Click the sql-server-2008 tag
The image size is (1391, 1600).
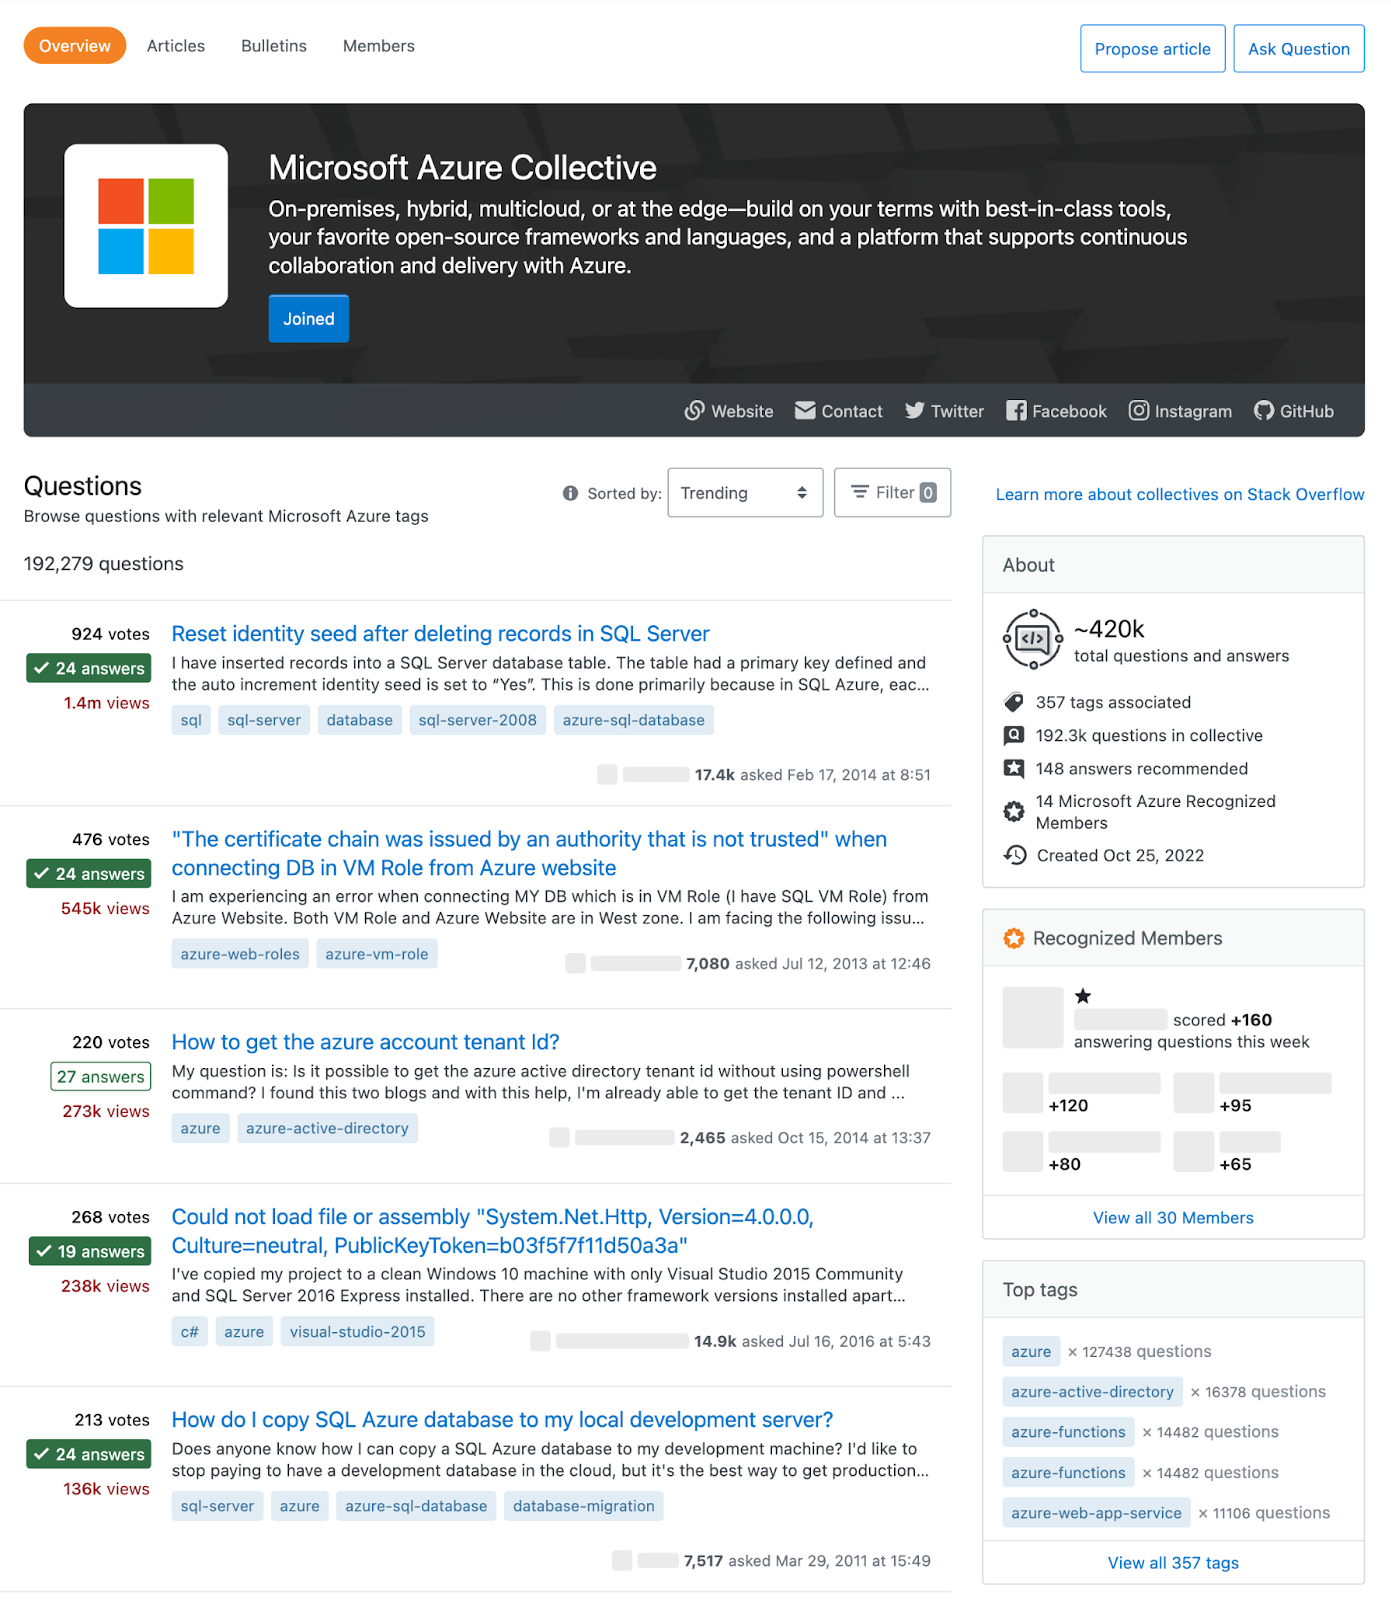[478, 720]
